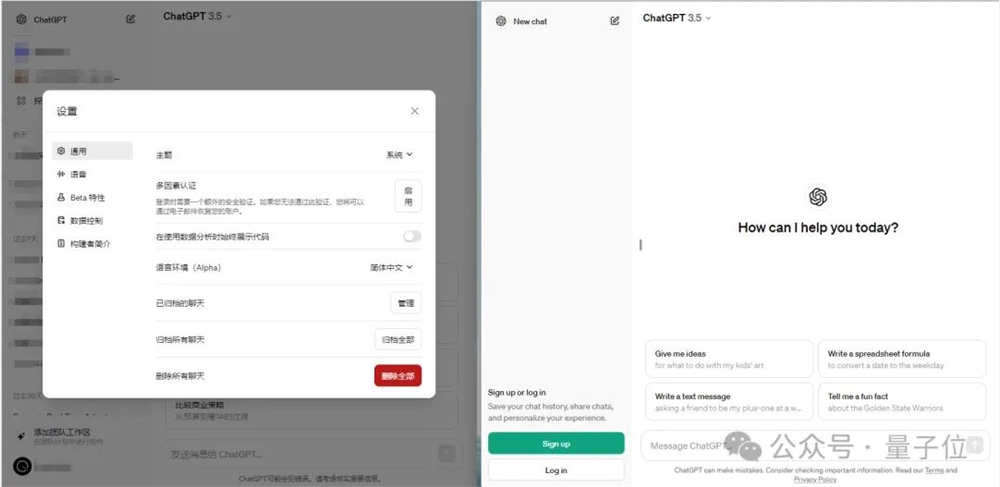Expand the ChatGPT 3.5 model selector on the right

coord(677,18)
